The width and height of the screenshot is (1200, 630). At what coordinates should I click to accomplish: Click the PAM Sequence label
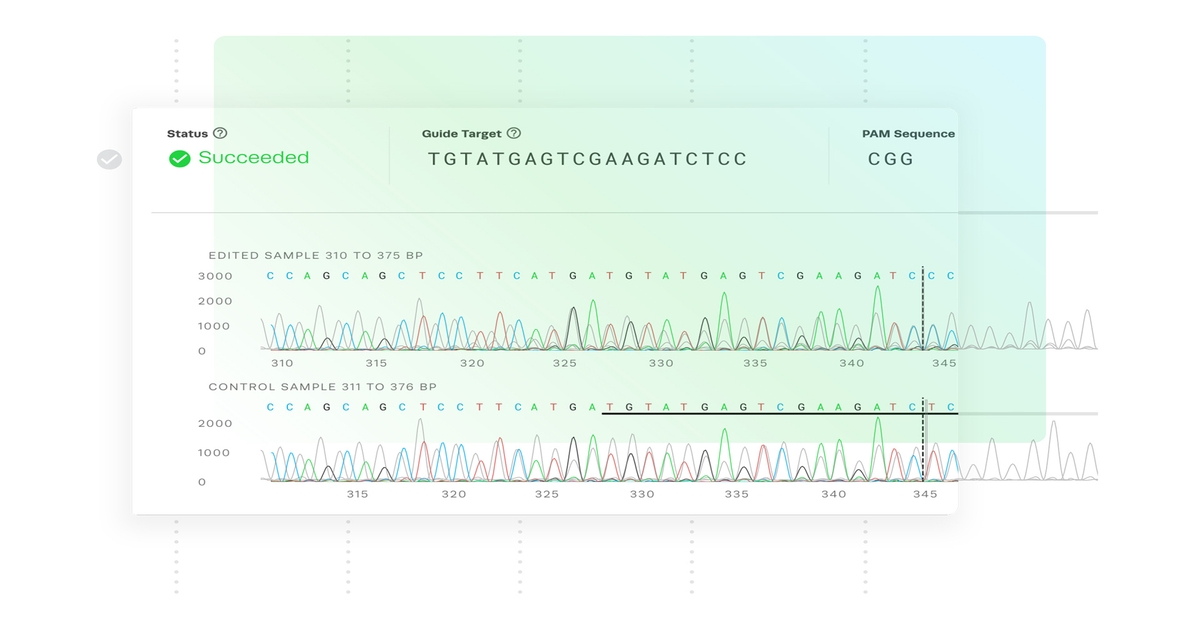coord(908,133)
